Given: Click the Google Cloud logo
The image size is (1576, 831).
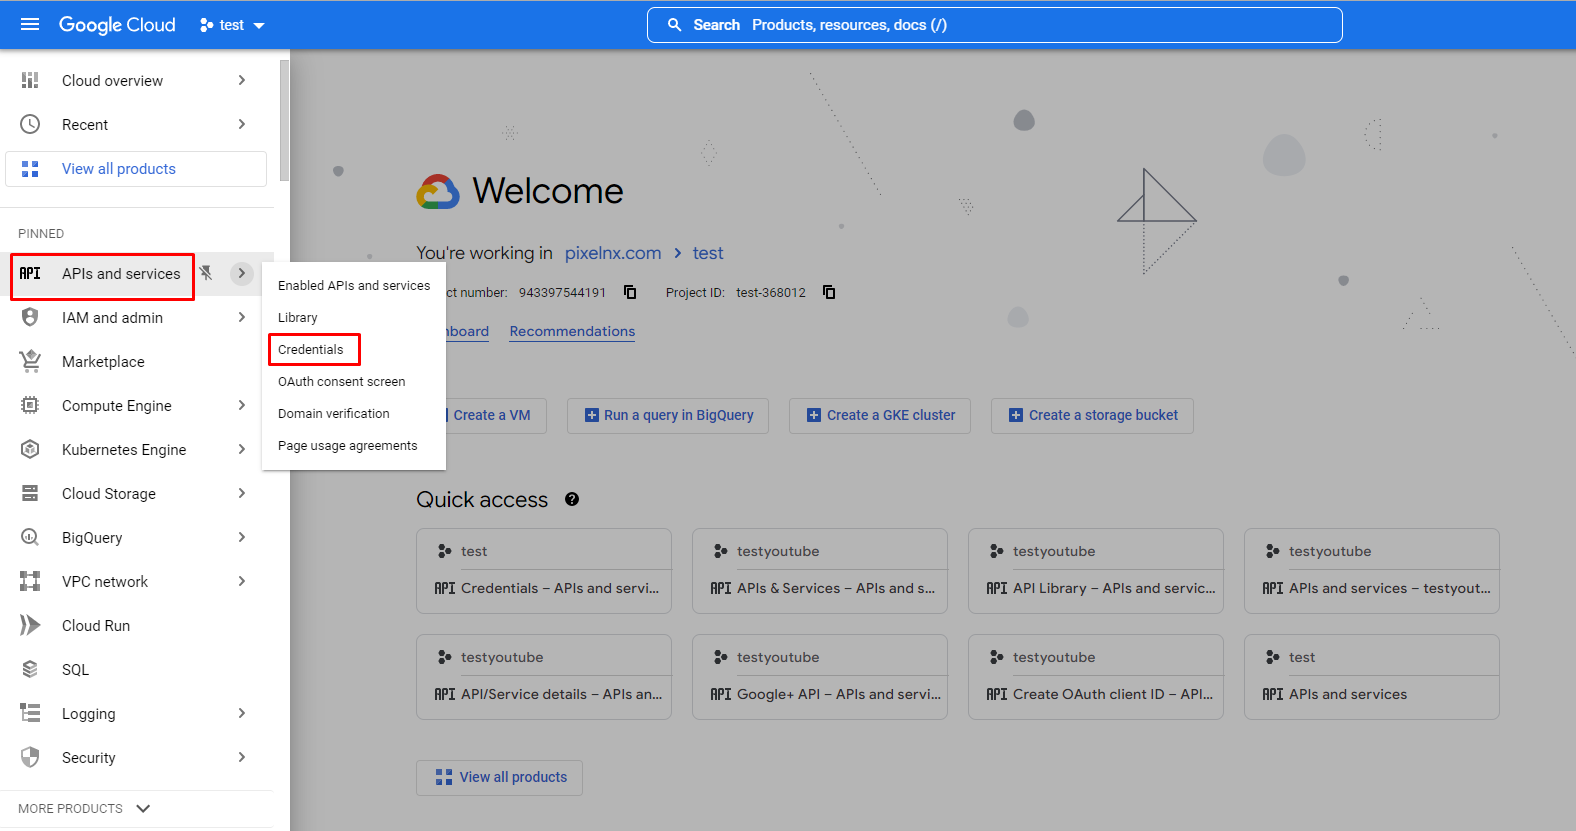Looking at the screenshot, I should coord(117,25).
